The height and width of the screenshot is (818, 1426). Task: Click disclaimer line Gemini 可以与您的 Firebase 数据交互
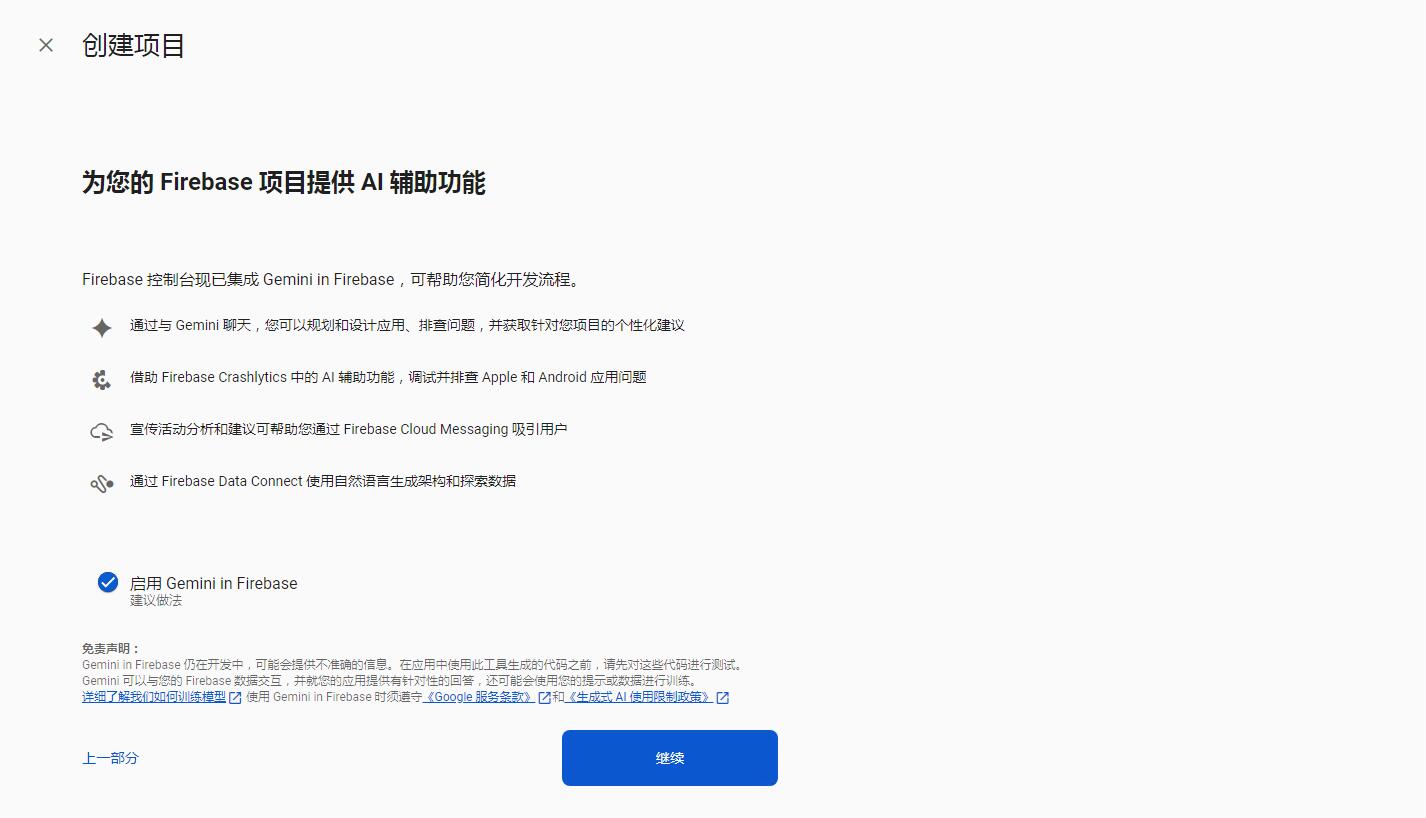(390, 680)
